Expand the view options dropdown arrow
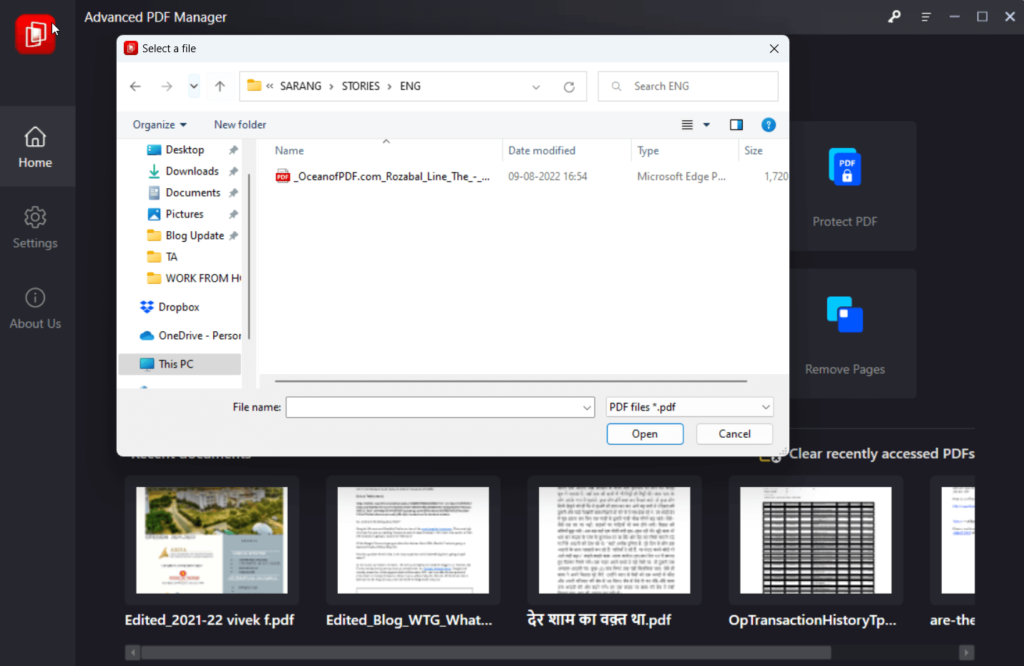 706,125
